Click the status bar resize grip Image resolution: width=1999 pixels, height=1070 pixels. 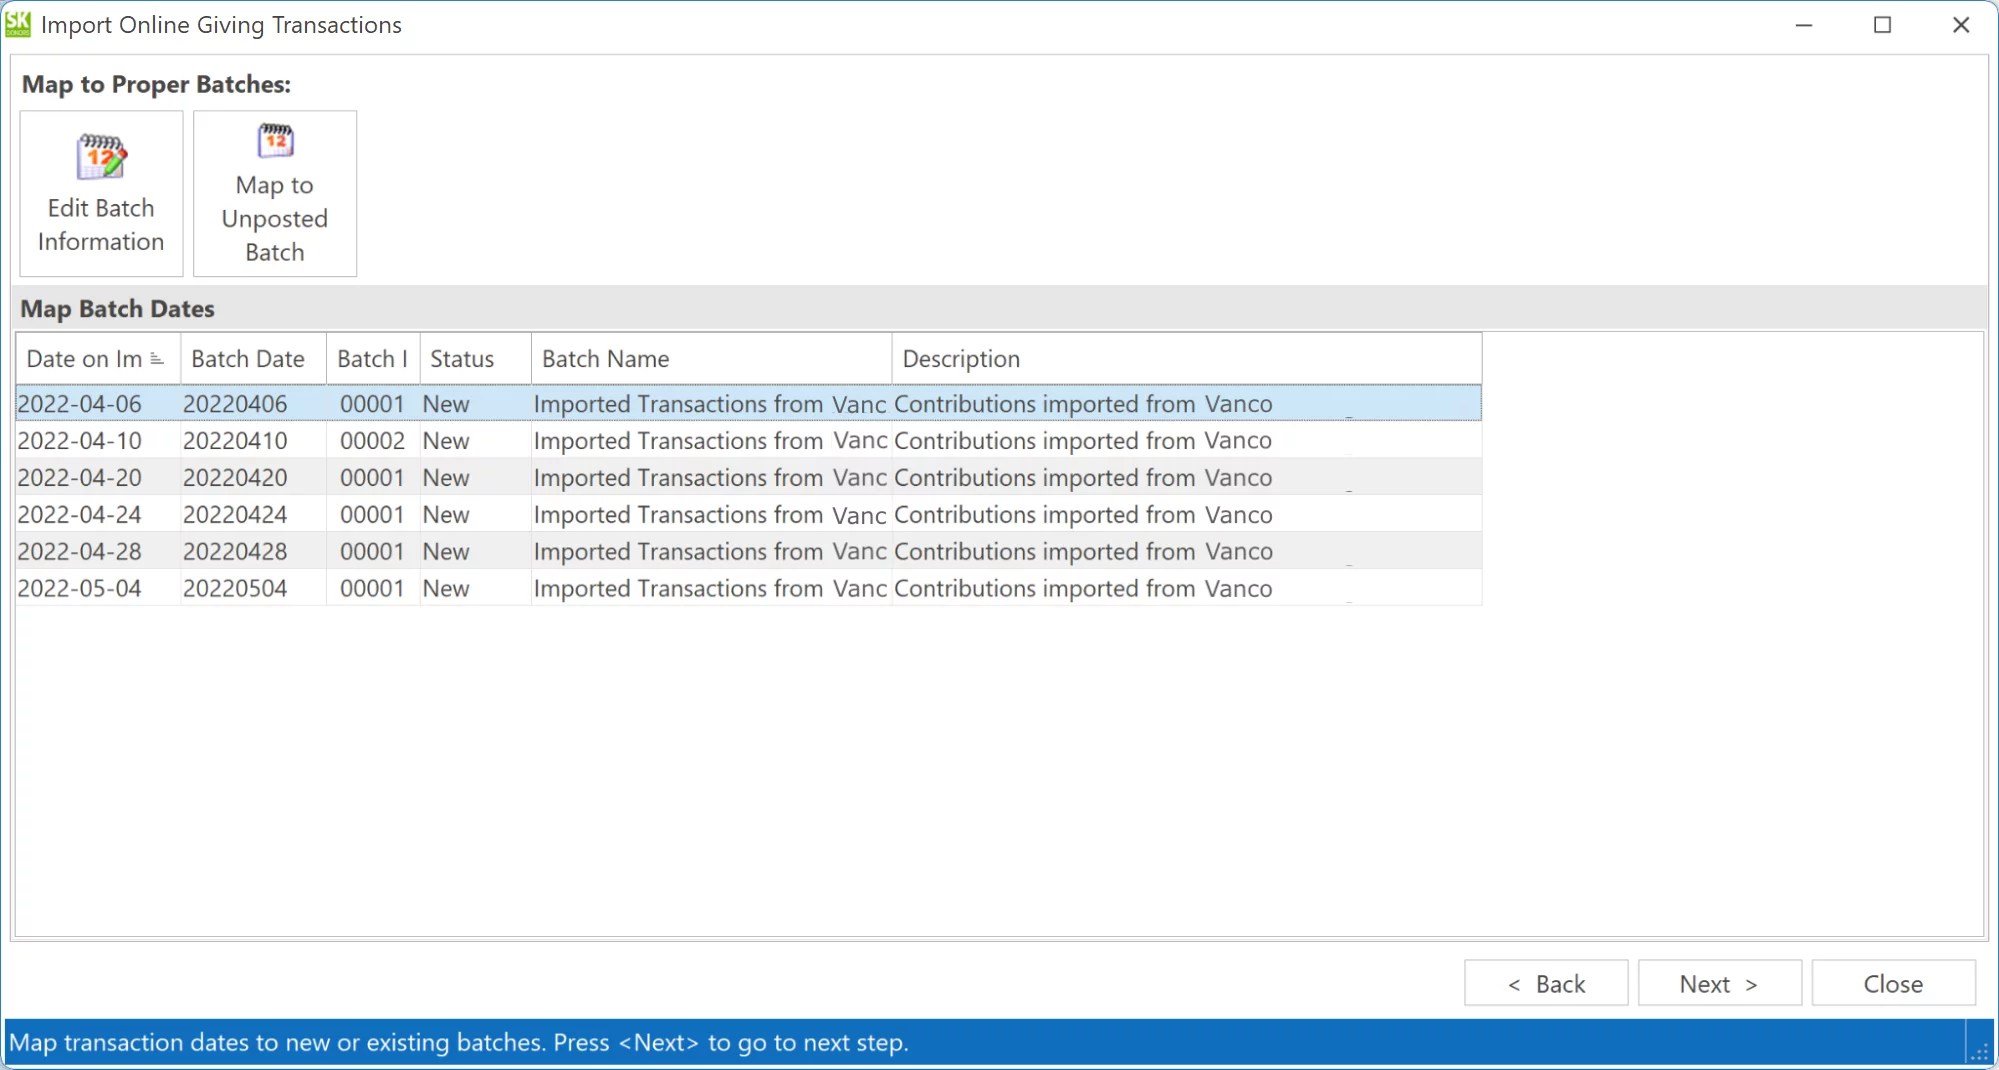(x=1979, y=1051)
